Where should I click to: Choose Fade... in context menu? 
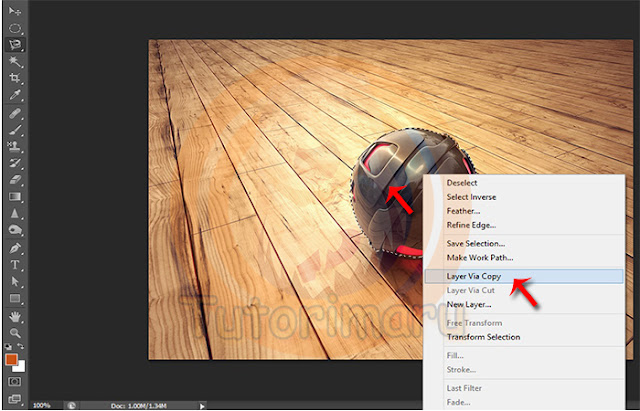[x=458, y=402]
